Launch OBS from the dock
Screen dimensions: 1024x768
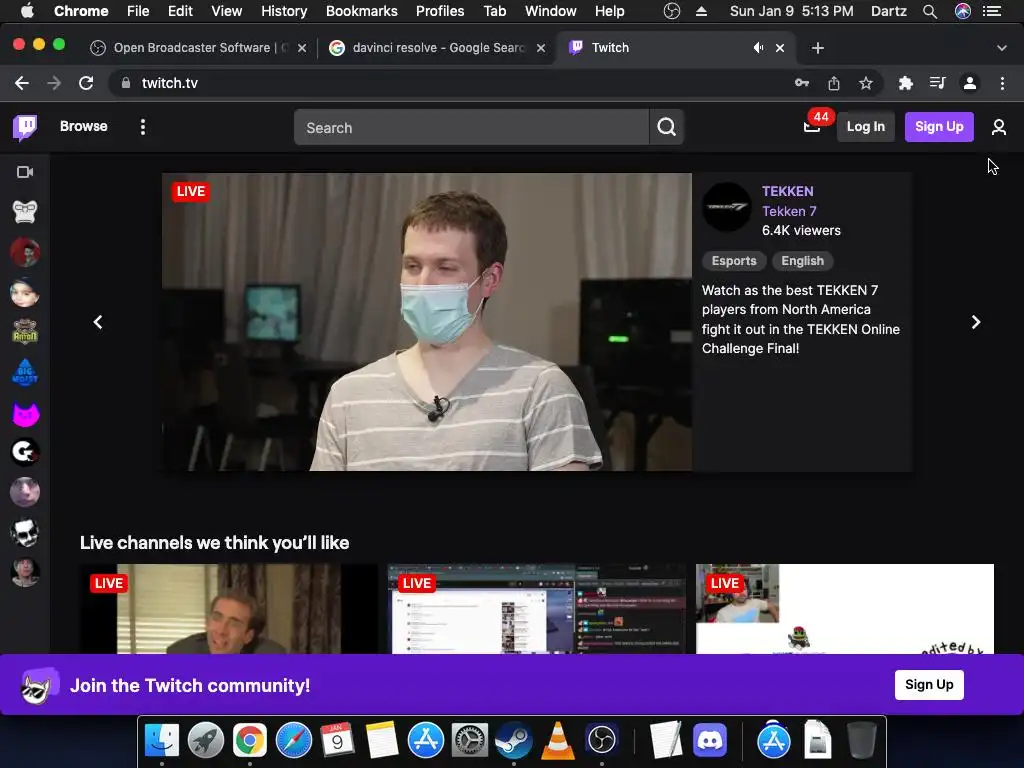(601, 740)
